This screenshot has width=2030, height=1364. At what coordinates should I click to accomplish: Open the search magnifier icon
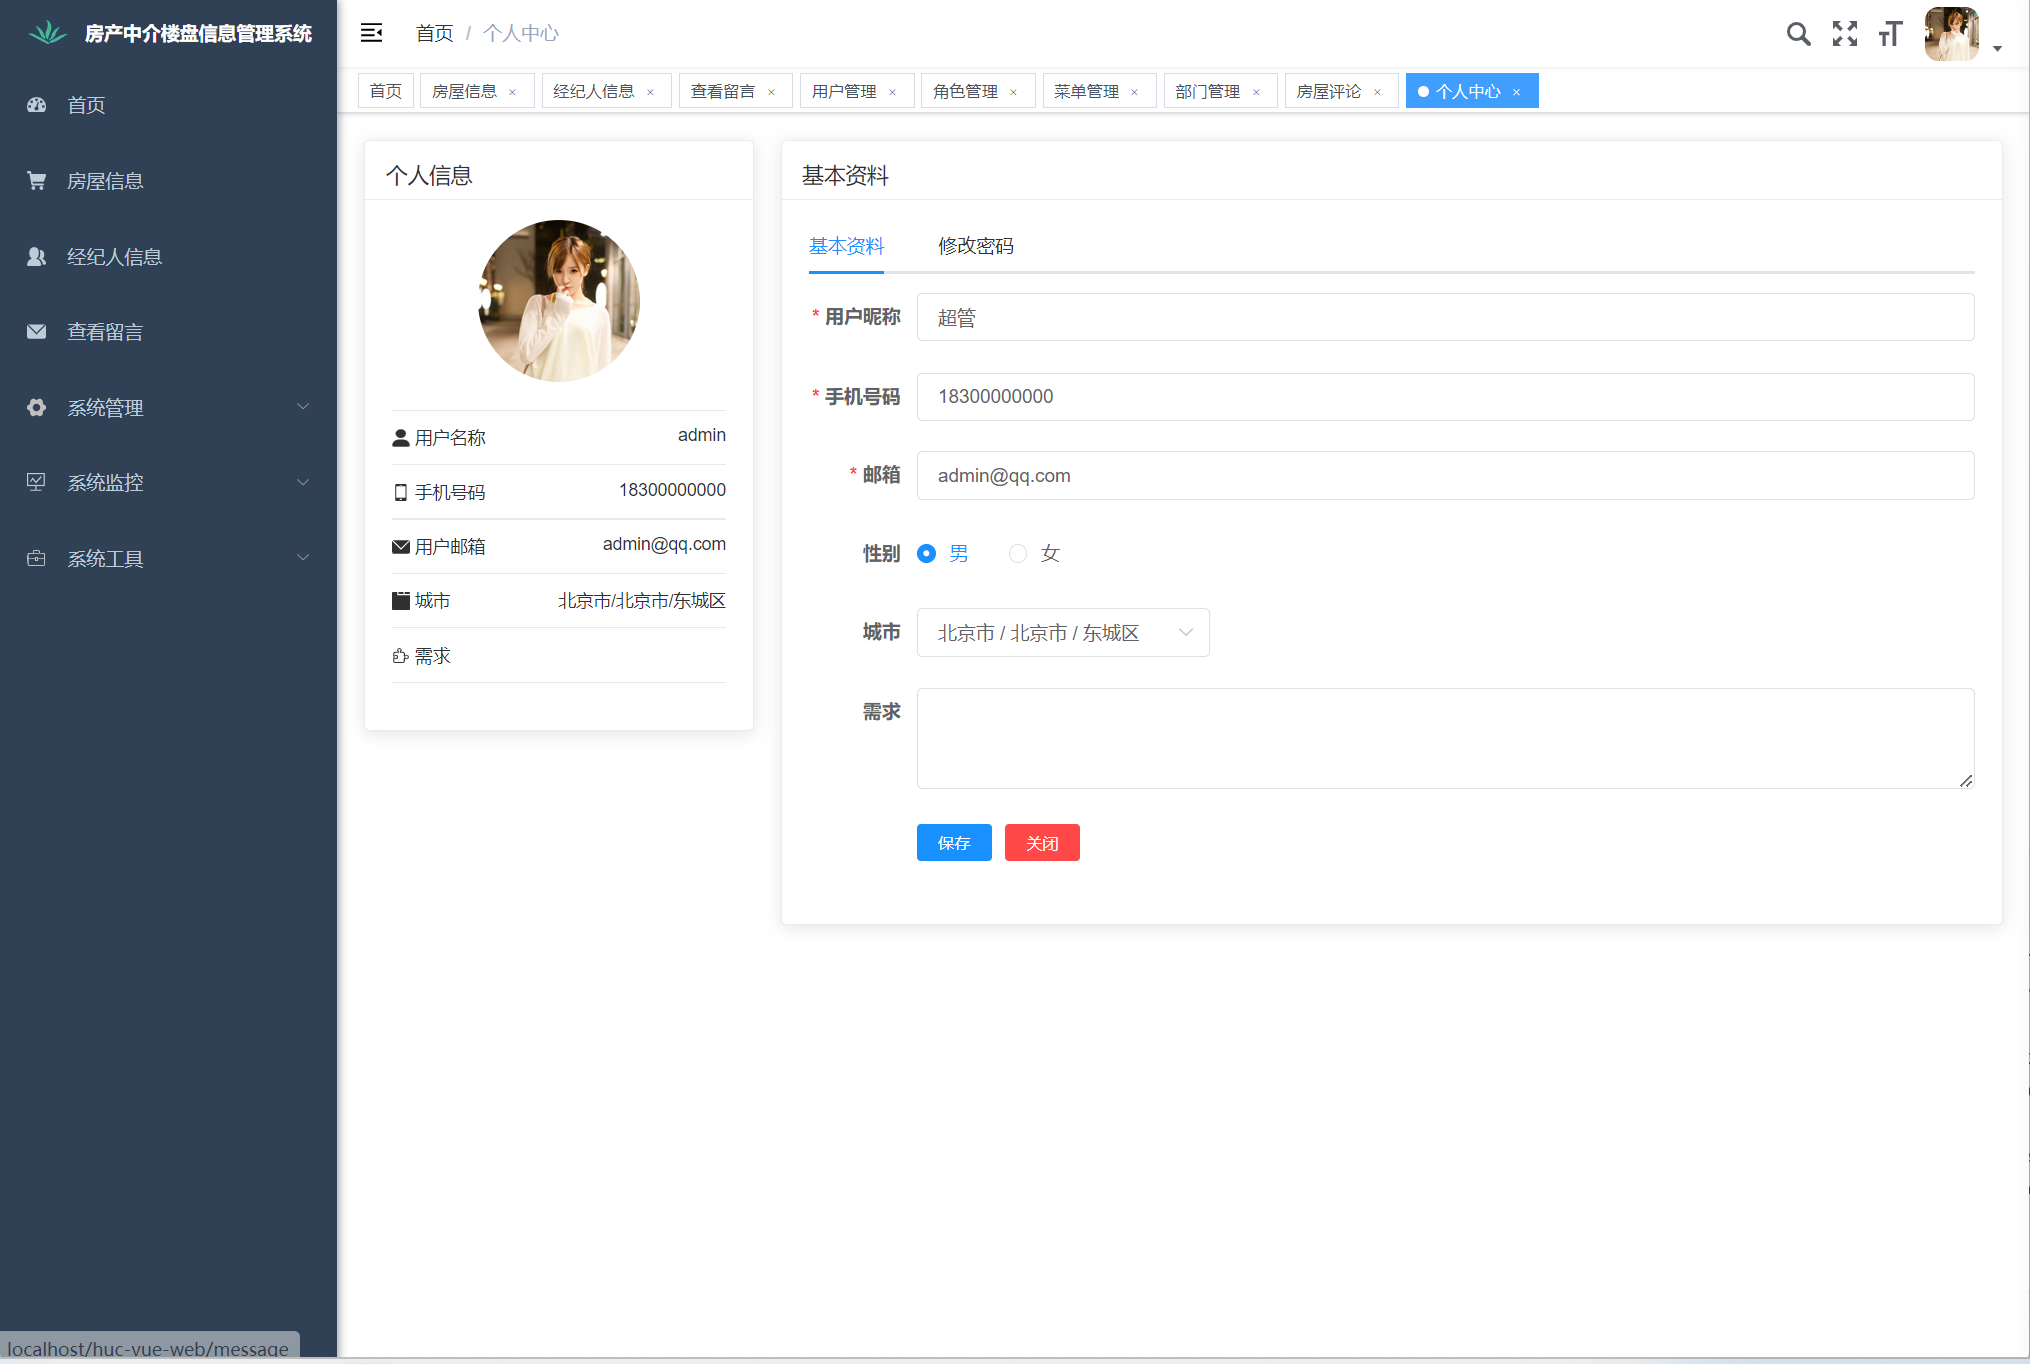click(x=1798, y=34)
